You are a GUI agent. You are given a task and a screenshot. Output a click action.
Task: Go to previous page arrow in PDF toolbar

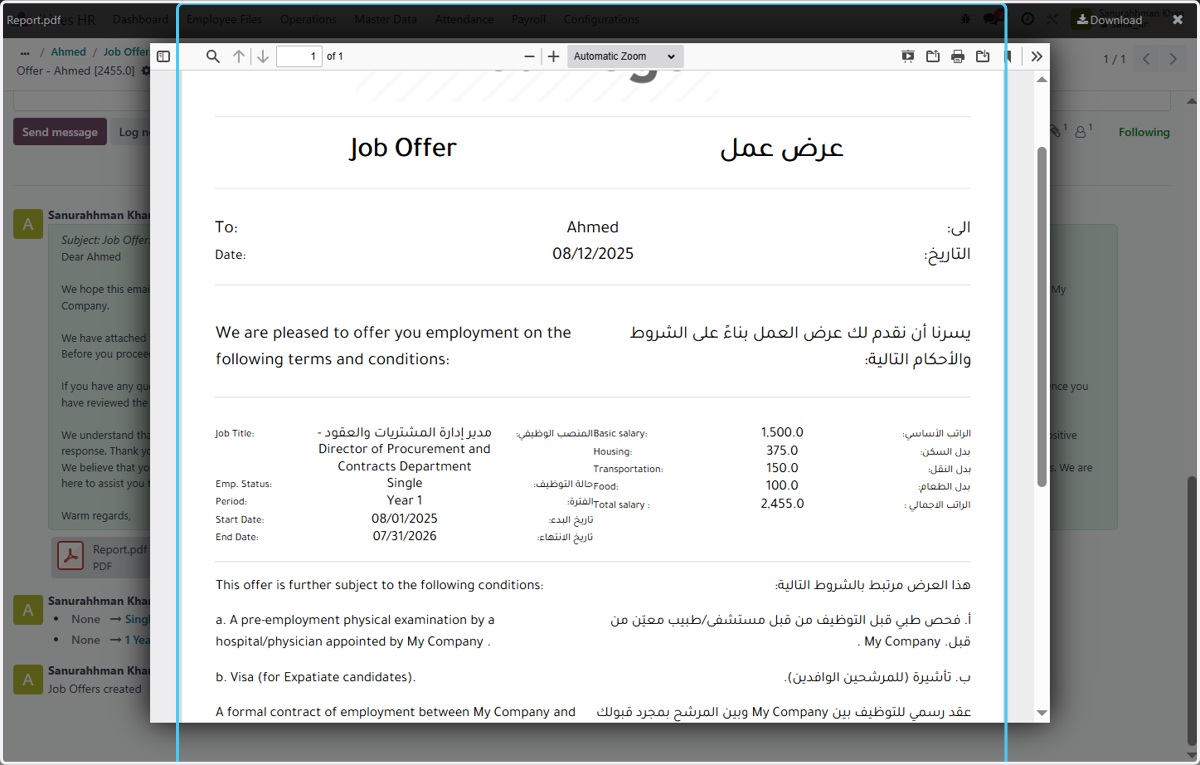click(x=238, y=57)
